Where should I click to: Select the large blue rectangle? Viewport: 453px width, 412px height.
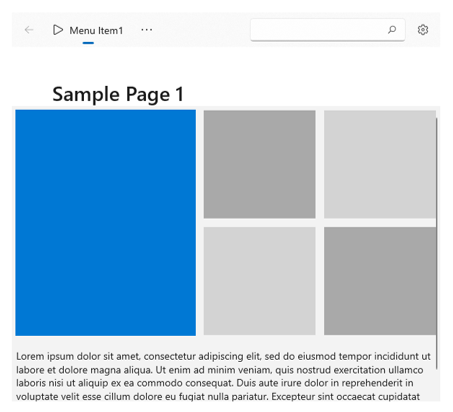tap(106, 223)
